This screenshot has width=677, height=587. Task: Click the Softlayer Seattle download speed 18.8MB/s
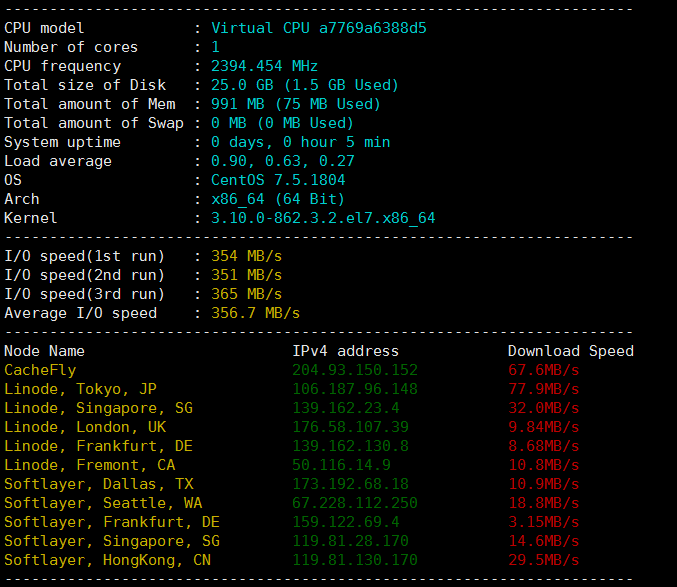543,503
